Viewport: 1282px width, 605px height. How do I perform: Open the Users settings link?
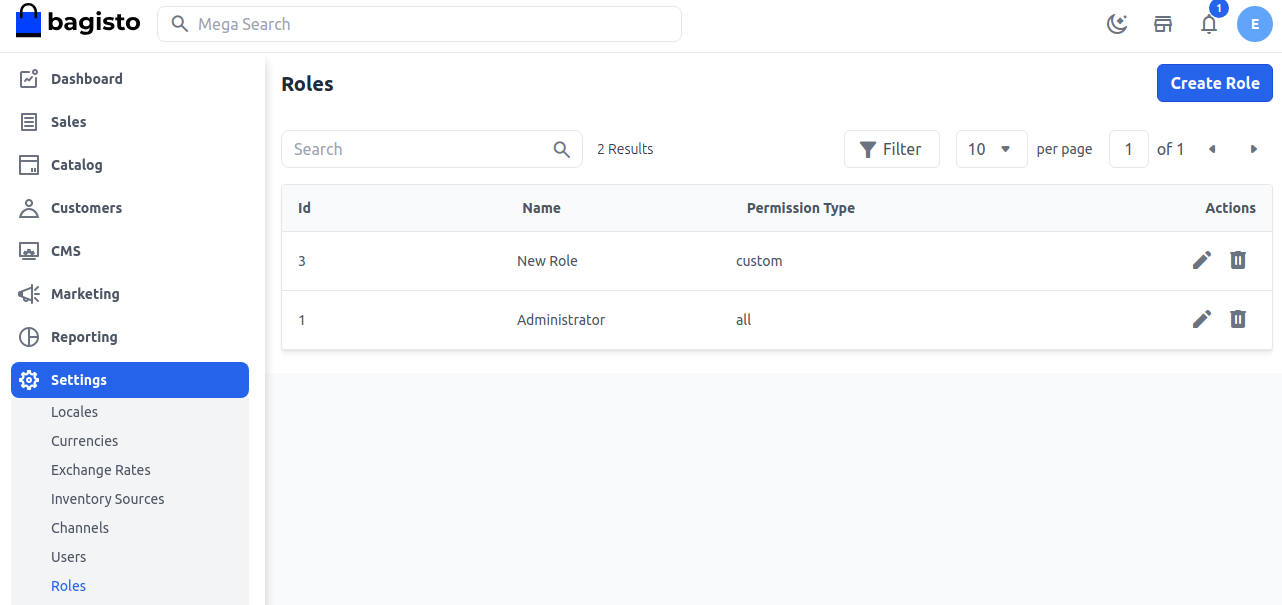[69, 557]
